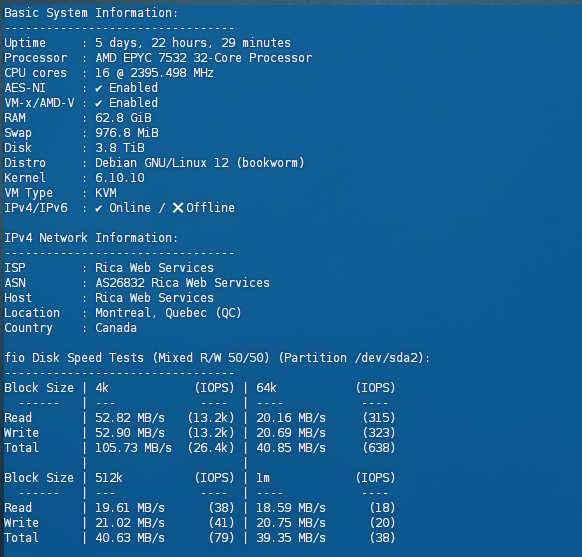This screenshot has height=557, width=582.
Task: Select 1m total speed '39.35 MB/s'
Action: 291,538
